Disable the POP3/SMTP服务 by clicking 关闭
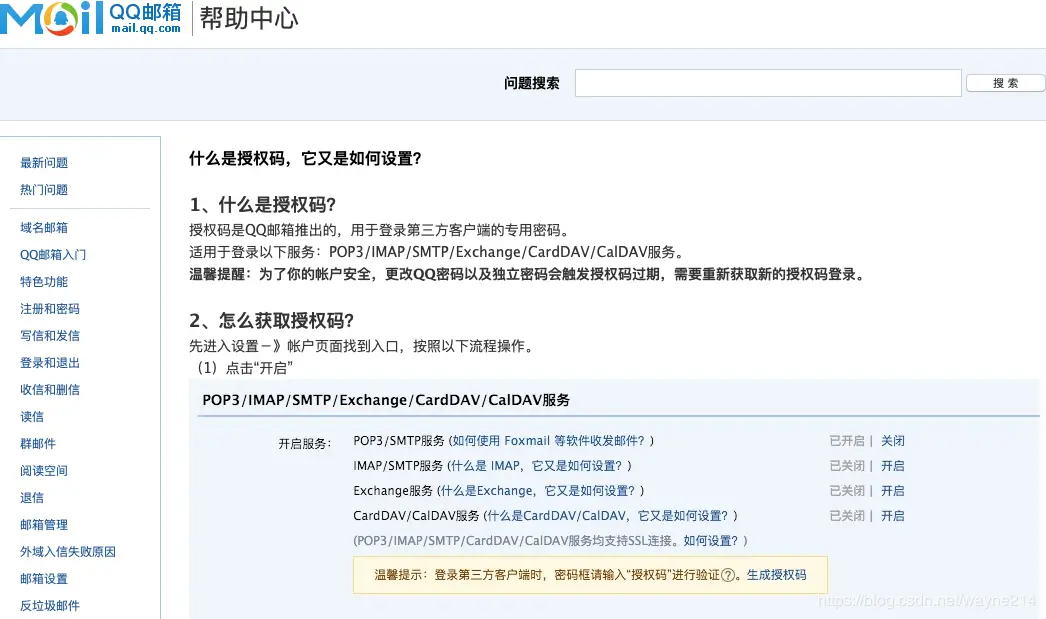Viewport: 1046px width, 619px height. click(893, 440)
